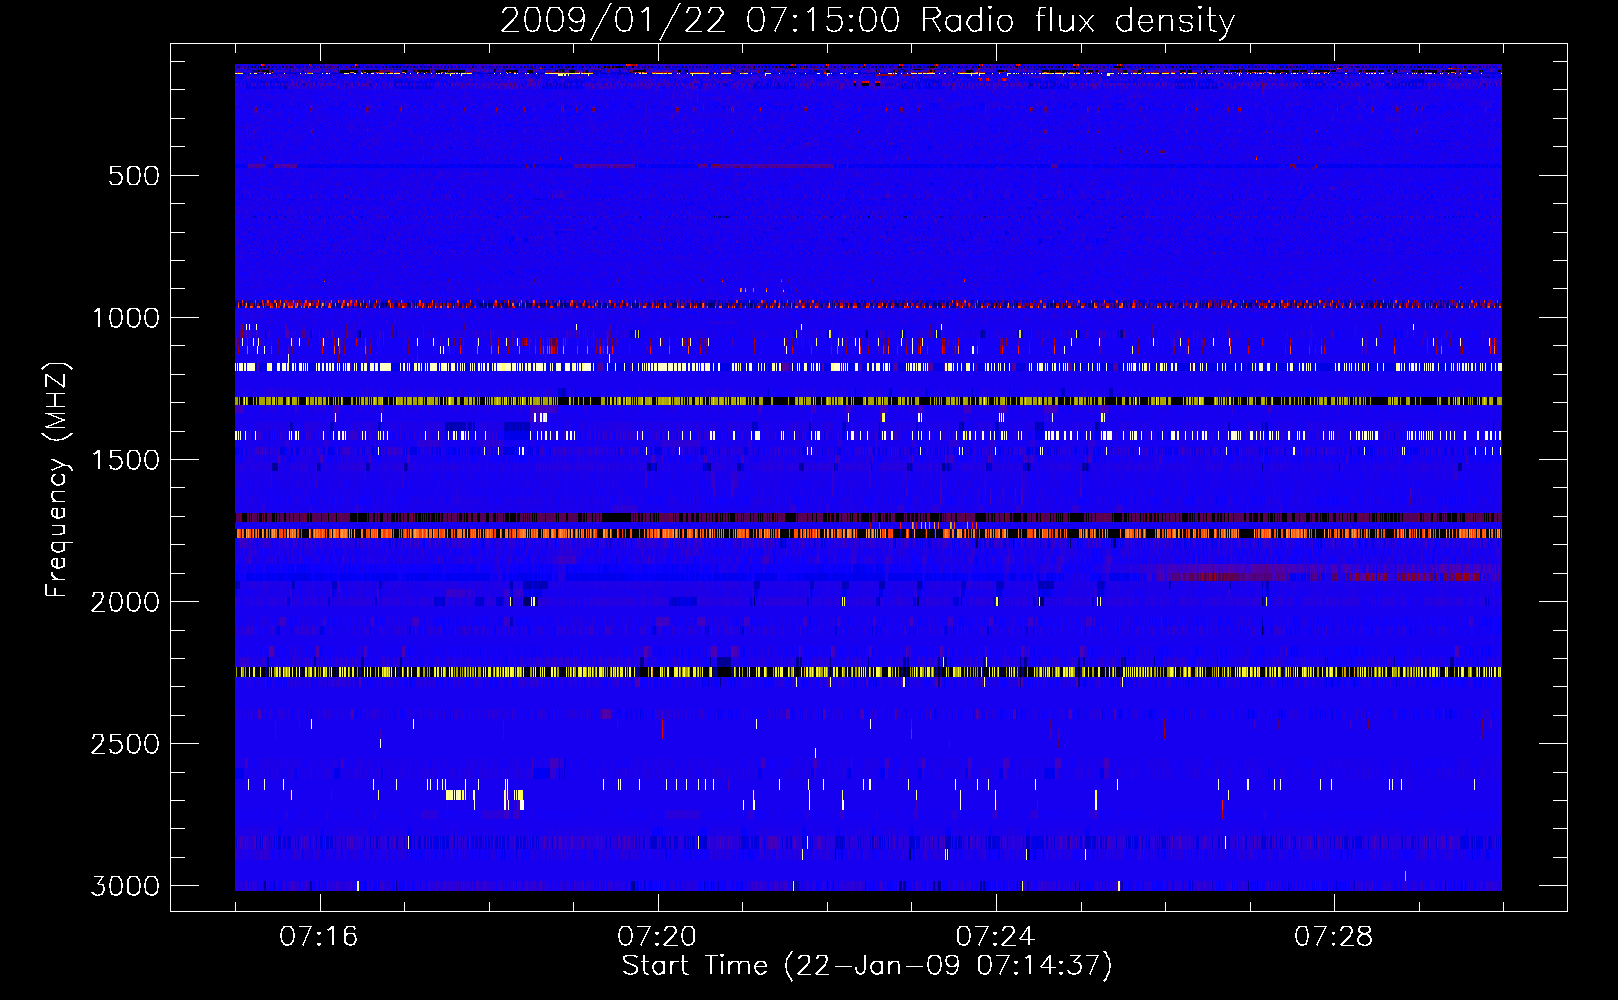
Task: Click the 500 frequency tick label
Action: (x=134, y=176)
